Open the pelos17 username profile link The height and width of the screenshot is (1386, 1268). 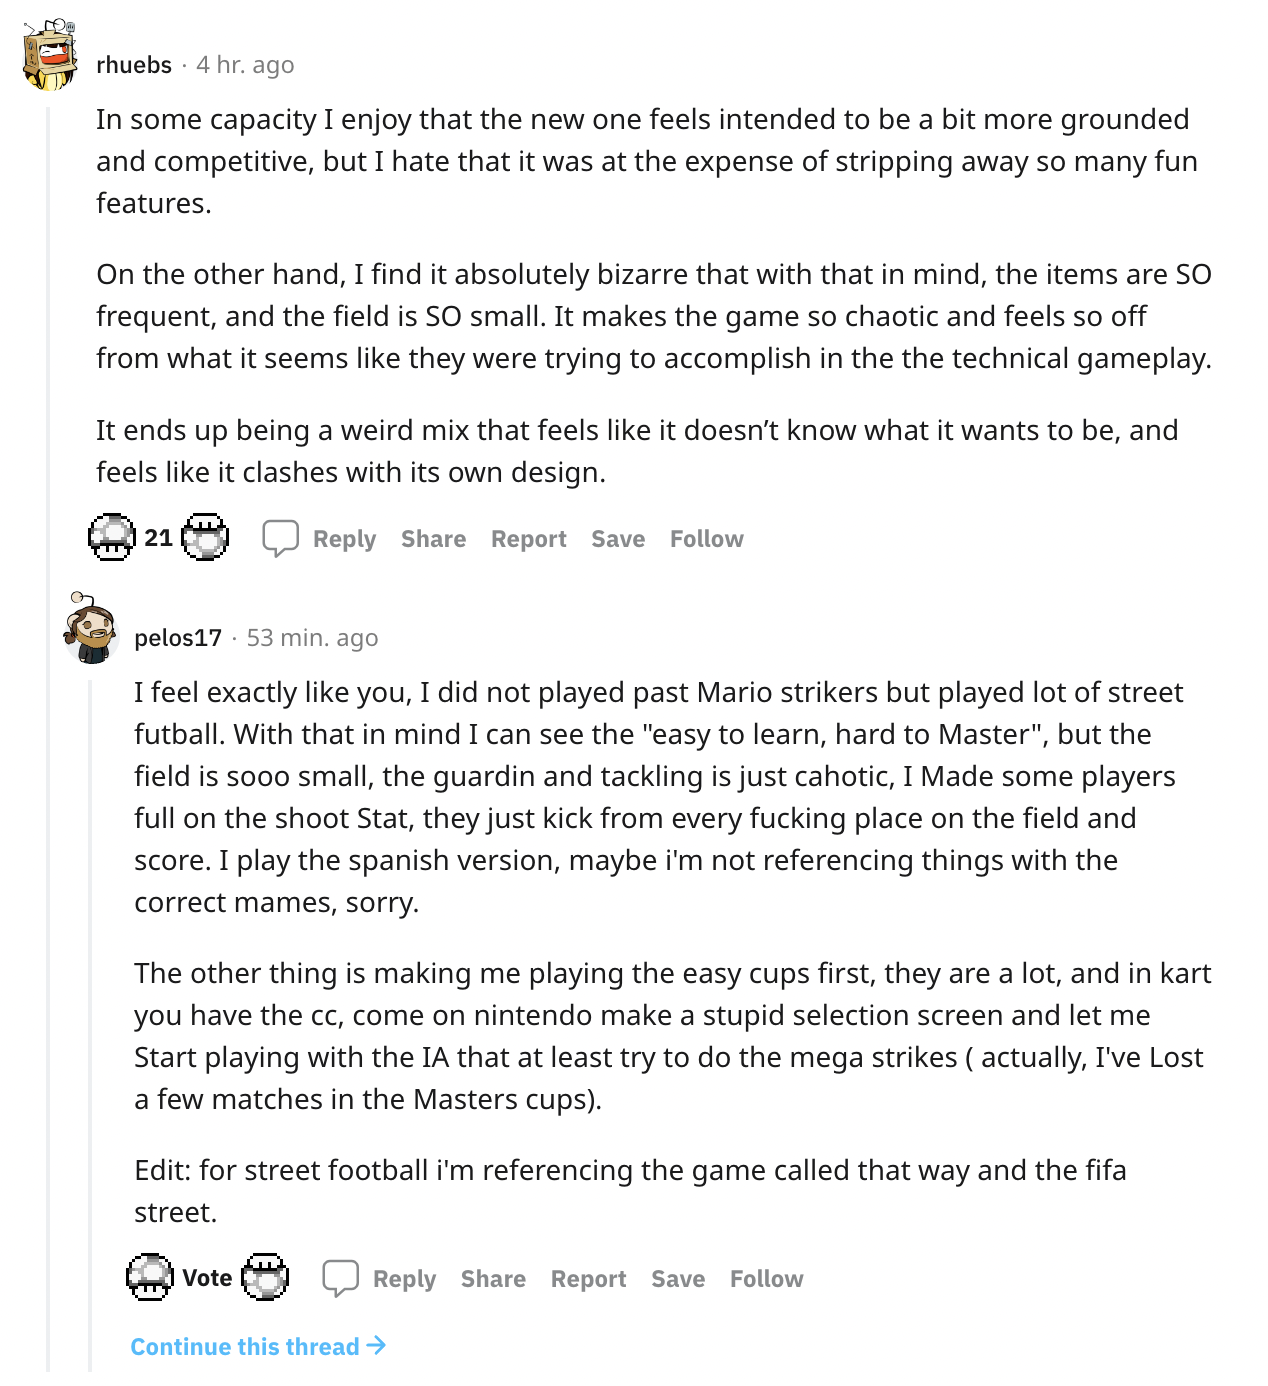tap(178, 638)
